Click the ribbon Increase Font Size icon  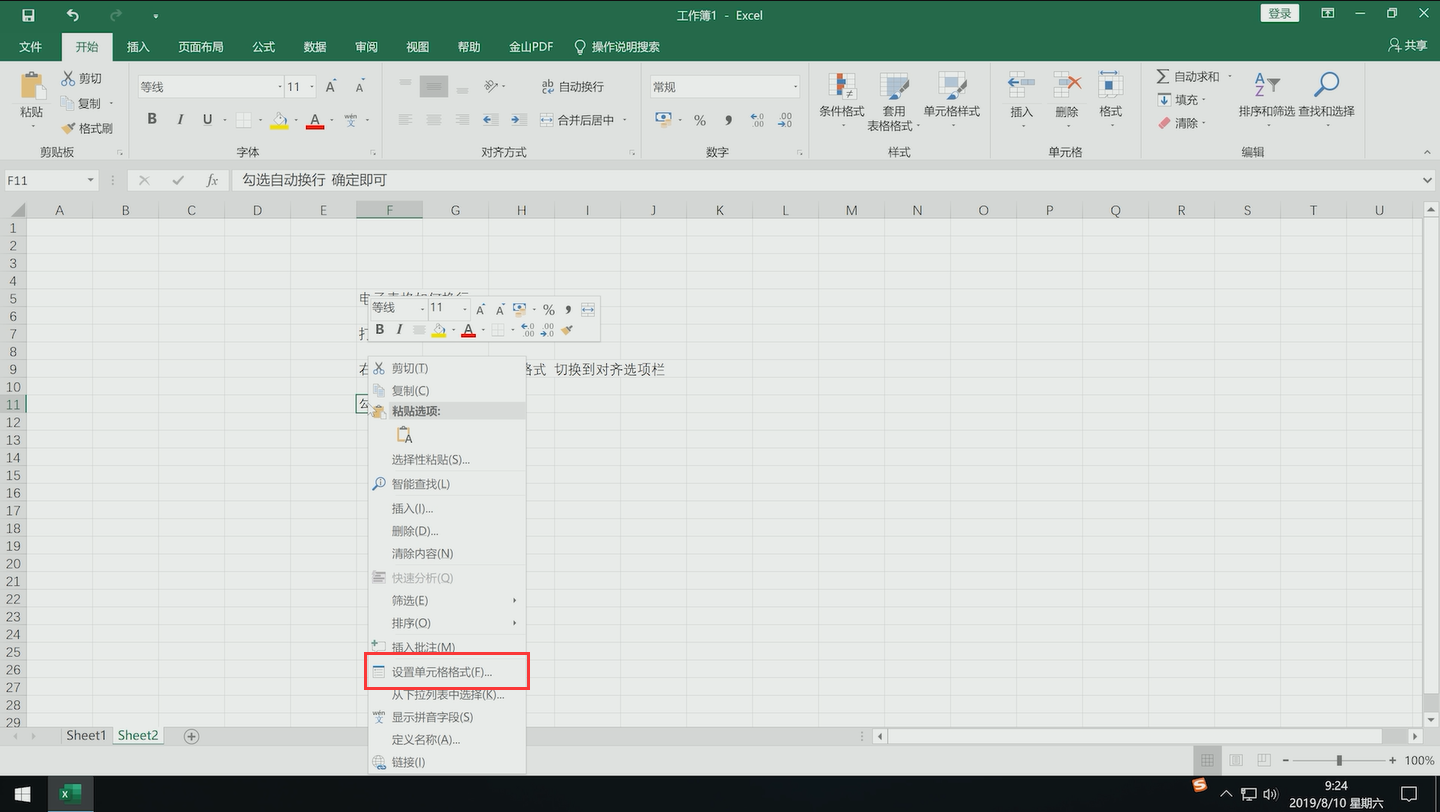[331, 87]
